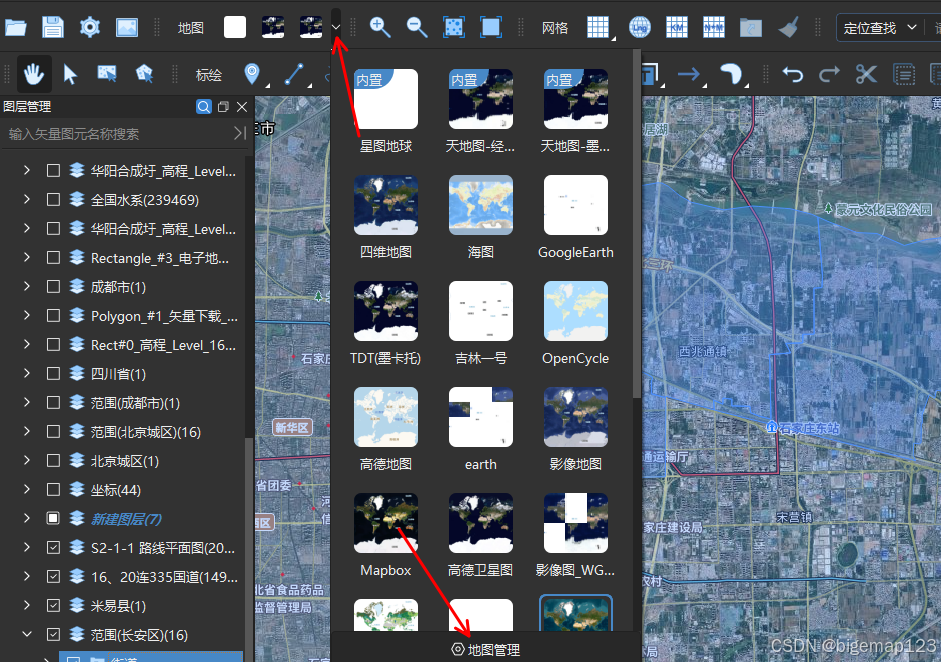Toggle checkbox for 坐标(44) layer

[x=53, y=490]
